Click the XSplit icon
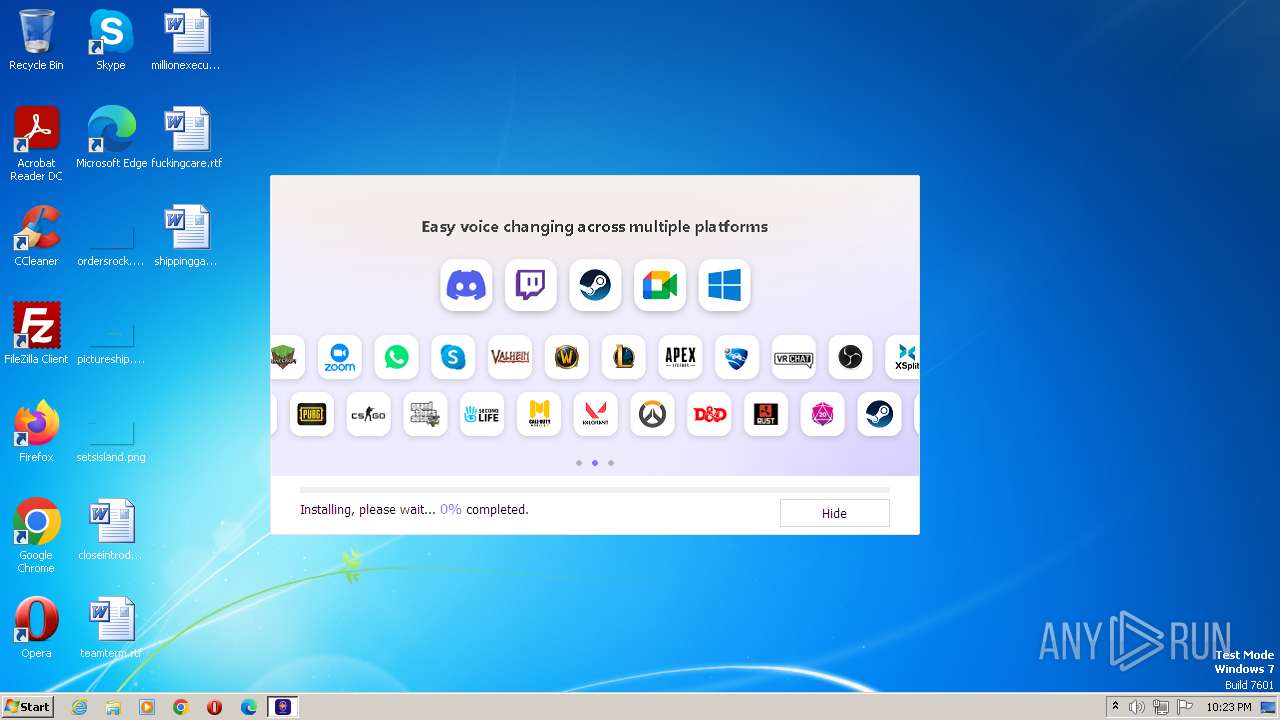Screen dimensions: 1280x720 pyautogui.click(x=903, y=357)
